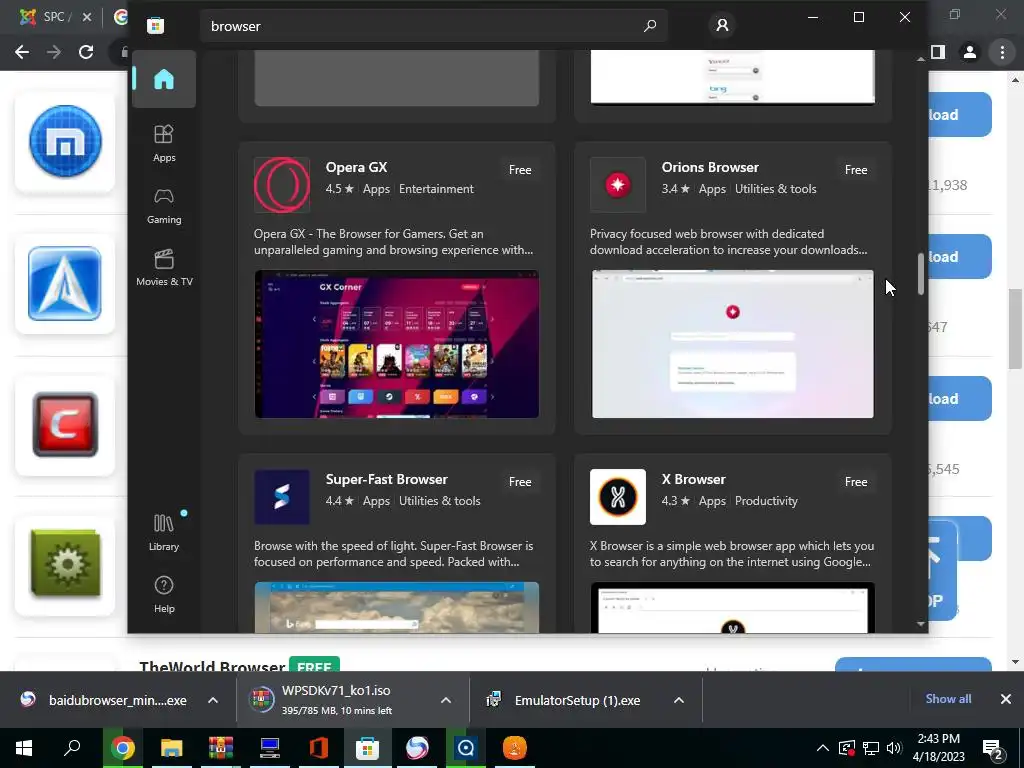Click Productivity category under X Browser
This screenshot has height=768, width=1024.
pos(766,501)
